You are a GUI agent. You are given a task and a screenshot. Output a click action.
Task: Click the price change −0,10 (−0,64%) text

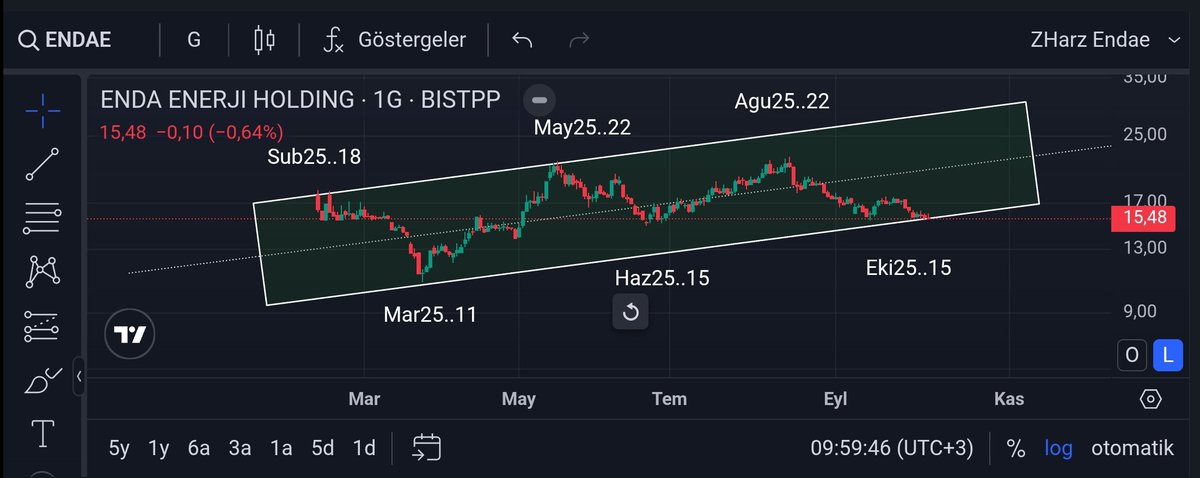click(220, 131)
